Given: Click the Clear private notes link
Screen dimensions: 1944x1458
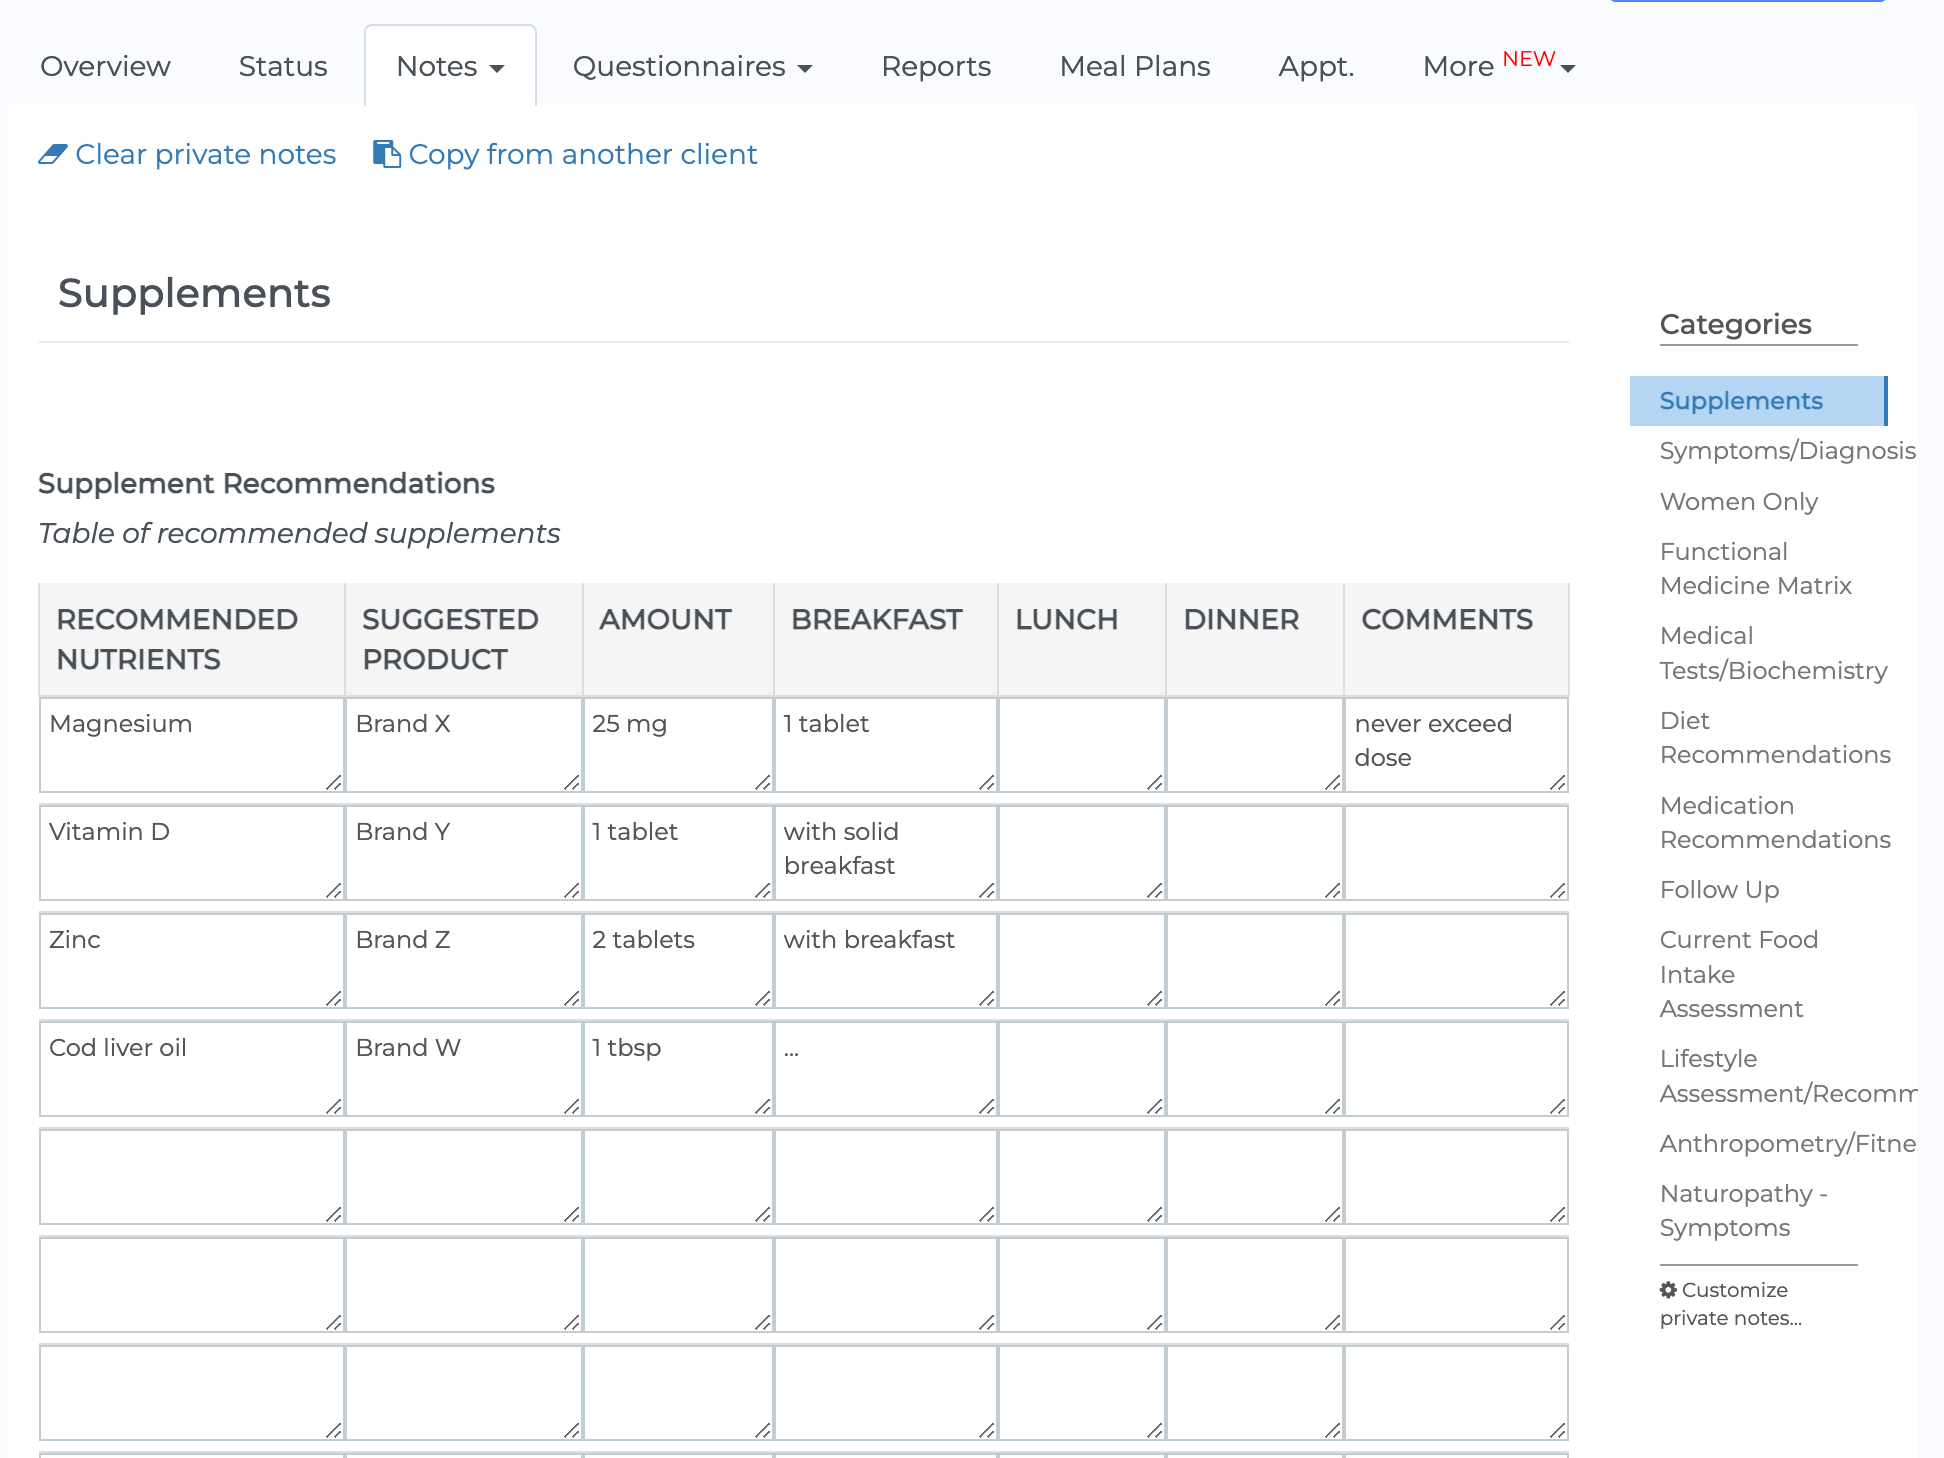Looking at the screenshot, I should click(x=205, y=154).
